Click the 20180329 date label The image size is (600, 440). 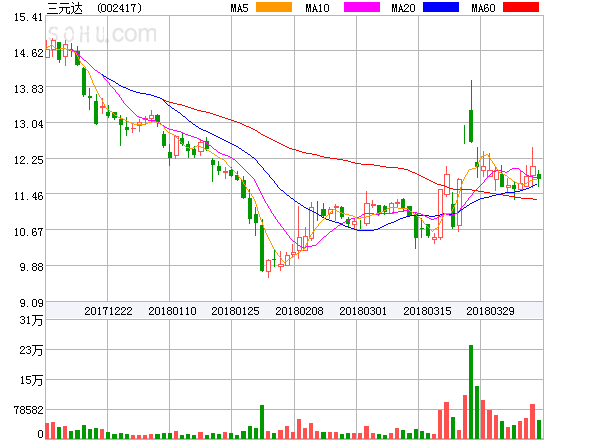click(x=490, y=311)
